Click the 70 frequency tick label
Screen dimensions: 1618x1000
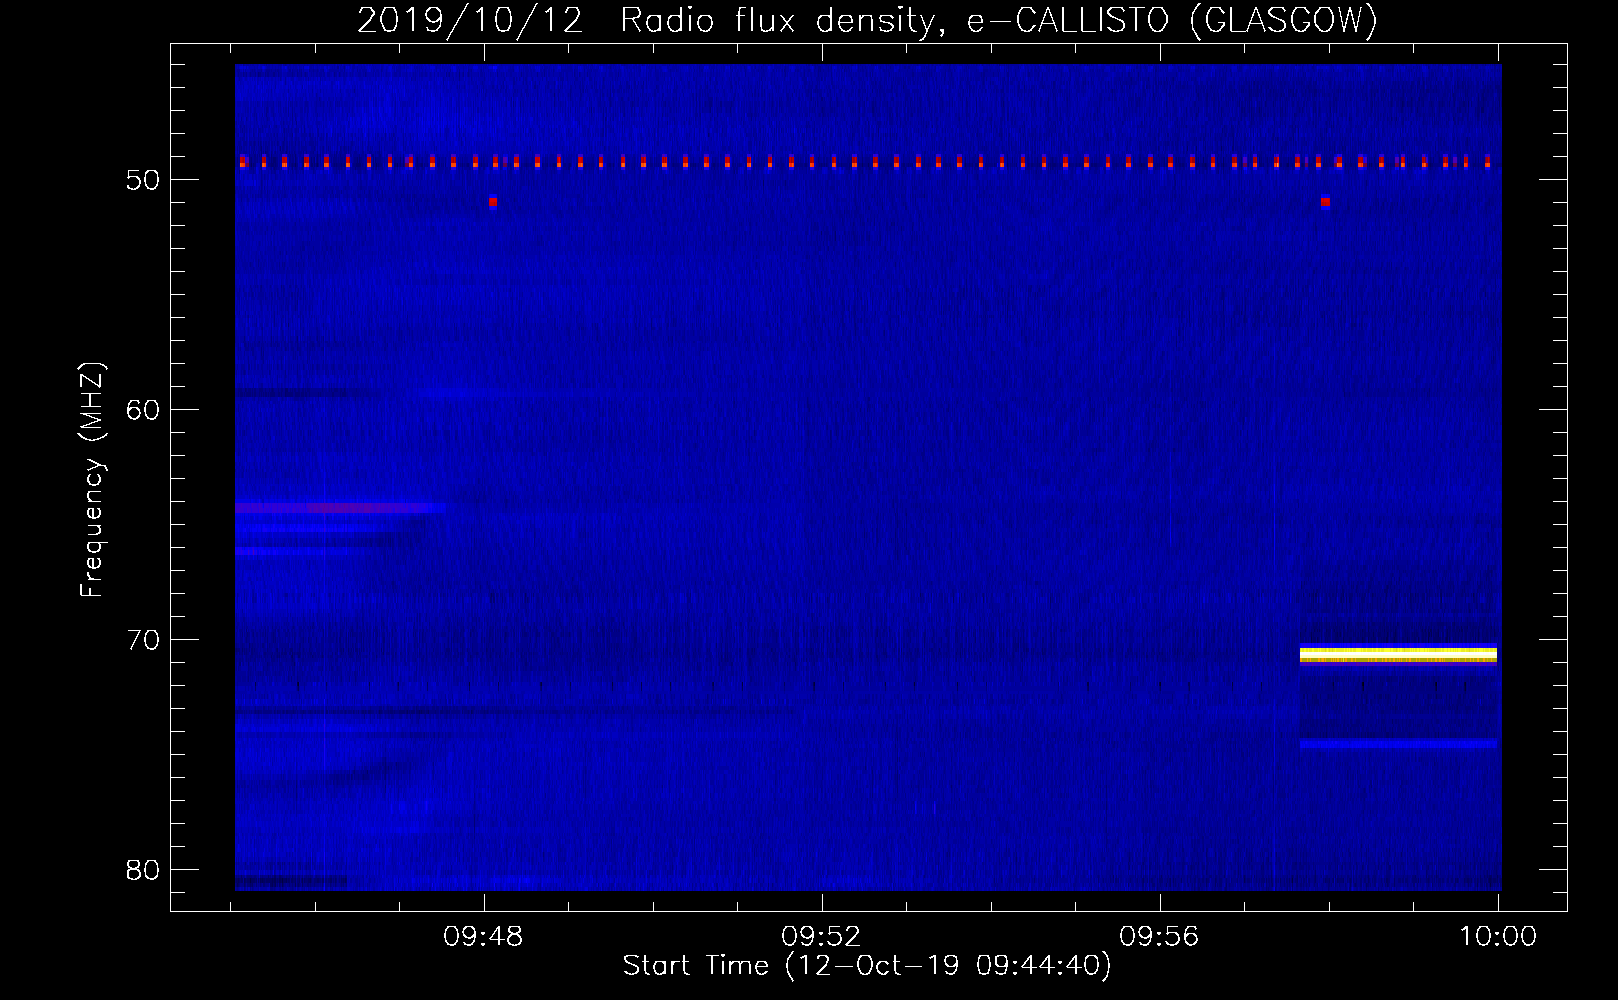click(x=144, y=640)
